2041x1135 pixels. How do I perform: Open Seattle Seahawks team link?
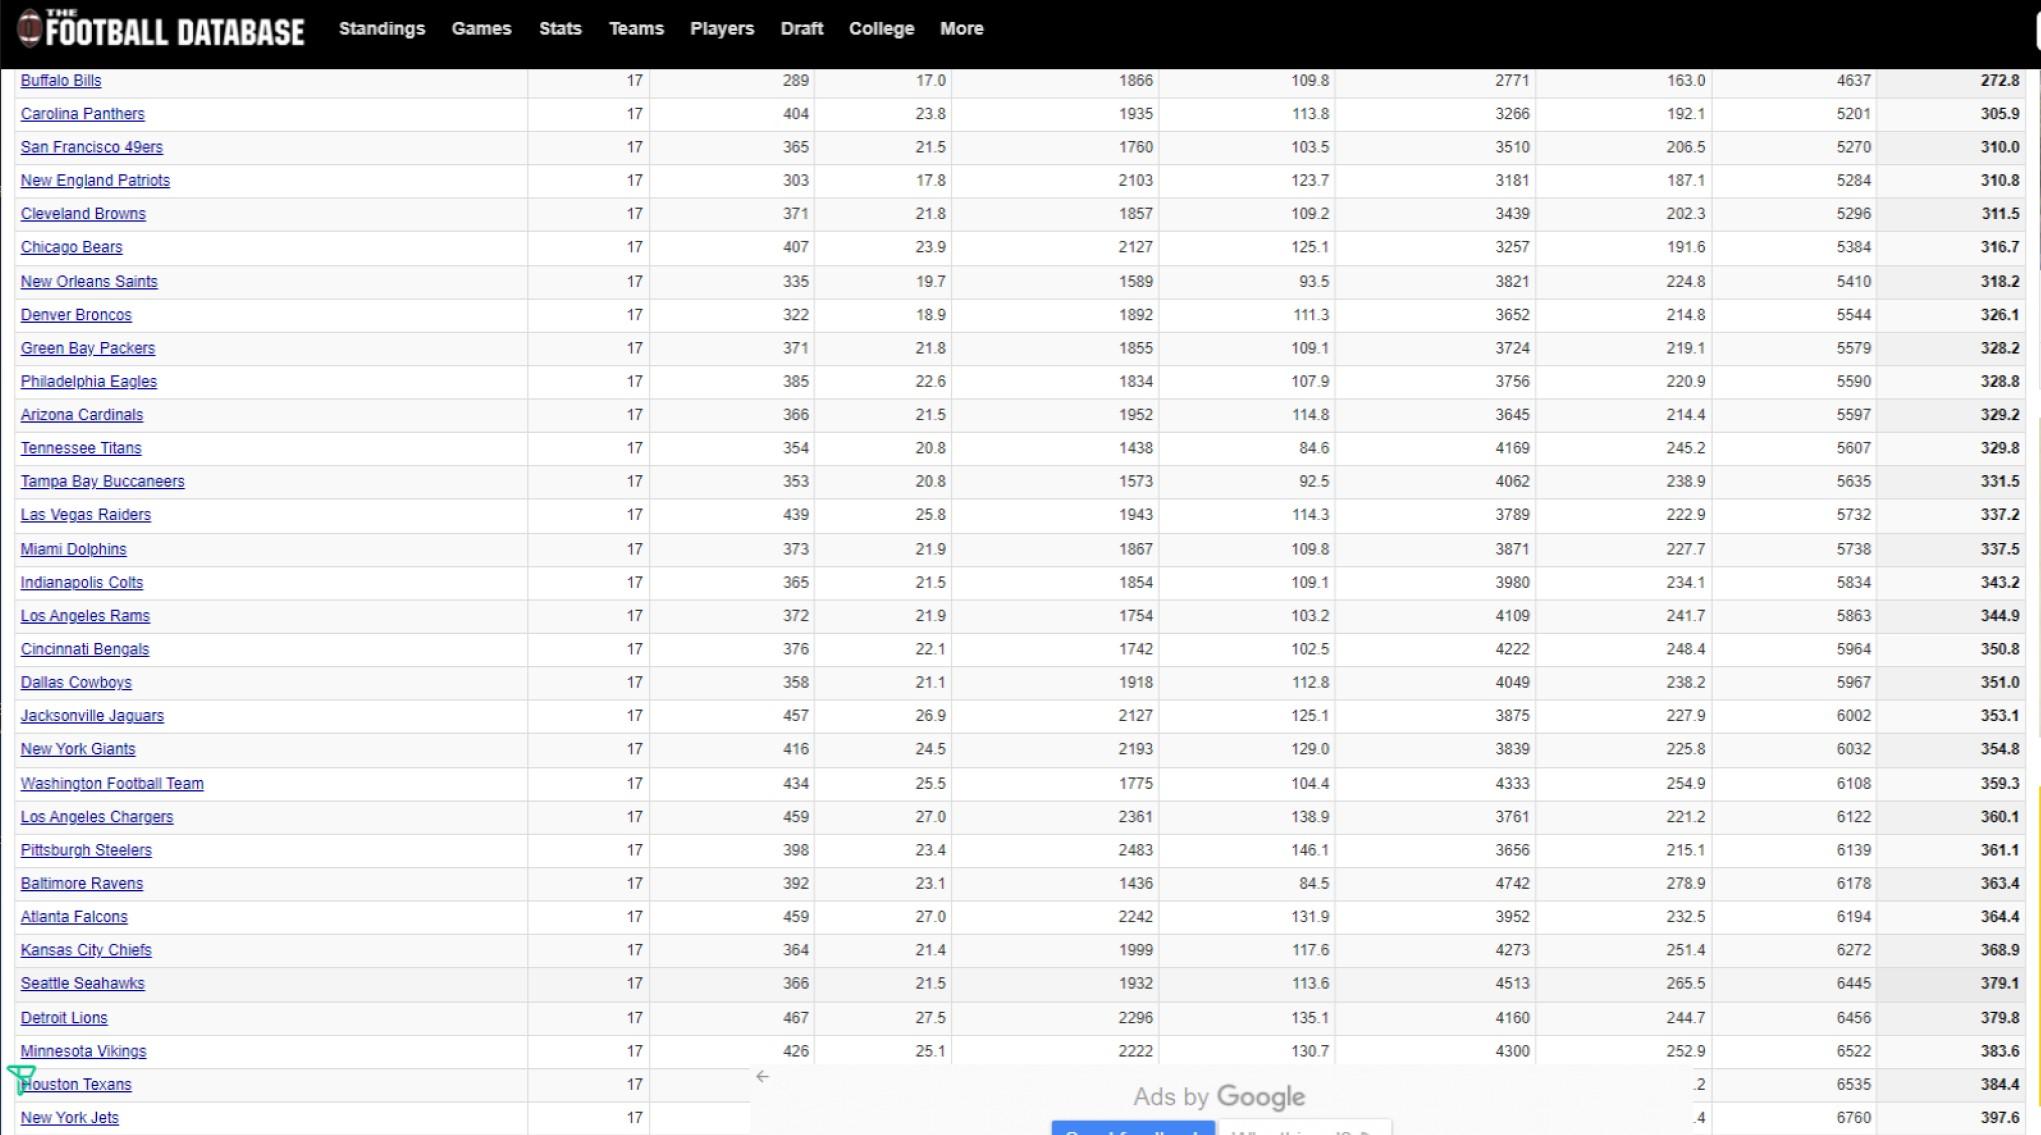pos(83,983)
